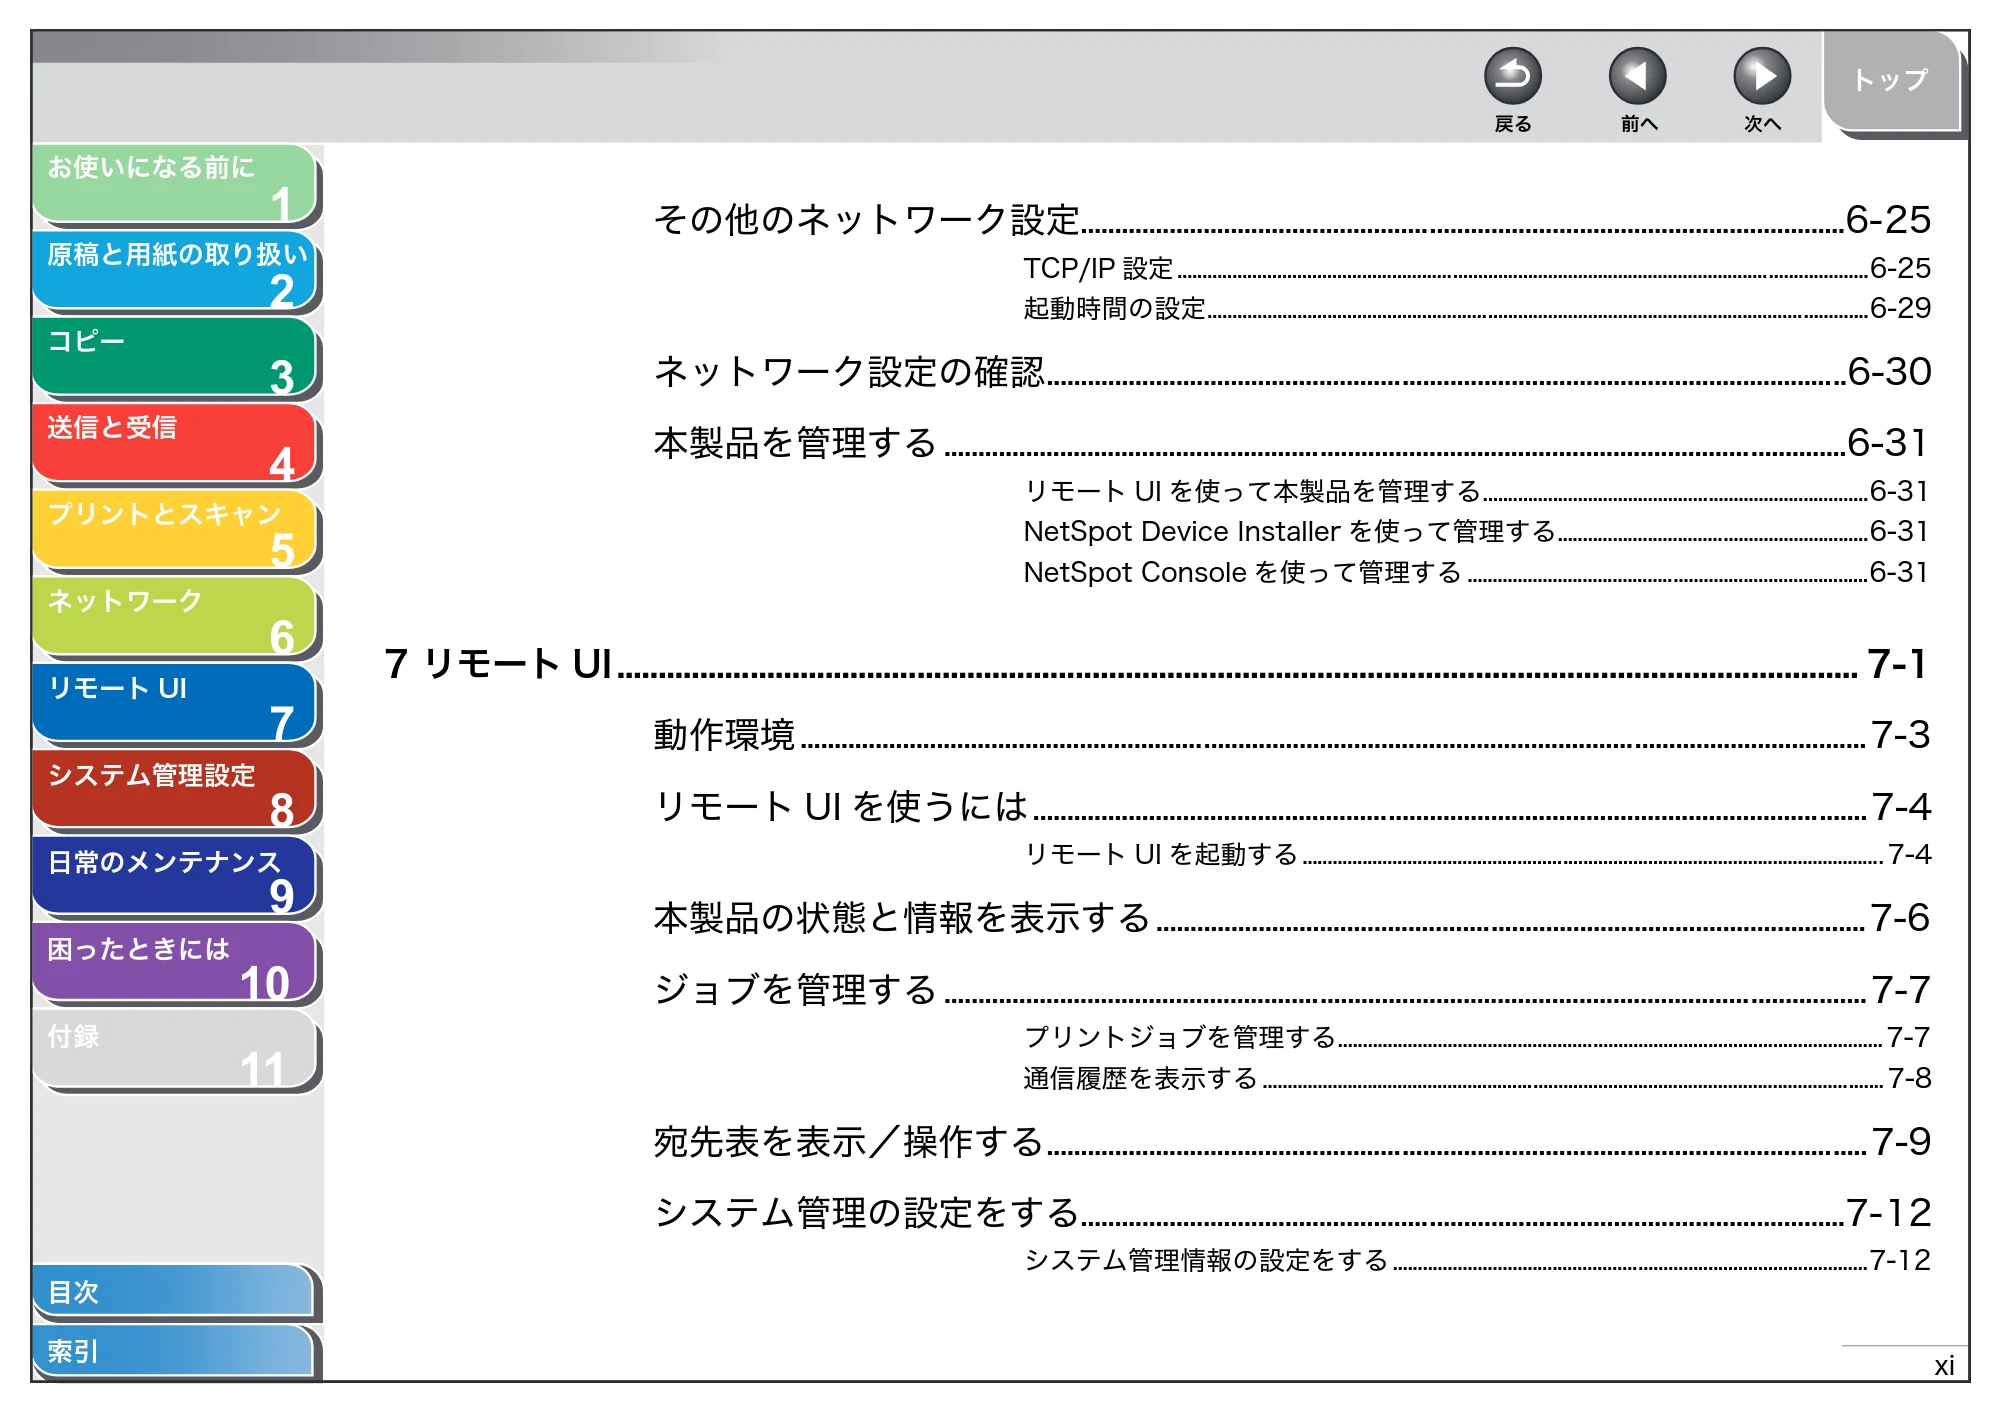Open リモート UI を起動する sub-entry
The width and height of the screenshot is (2000, 1414).
tap(1476, 854)
